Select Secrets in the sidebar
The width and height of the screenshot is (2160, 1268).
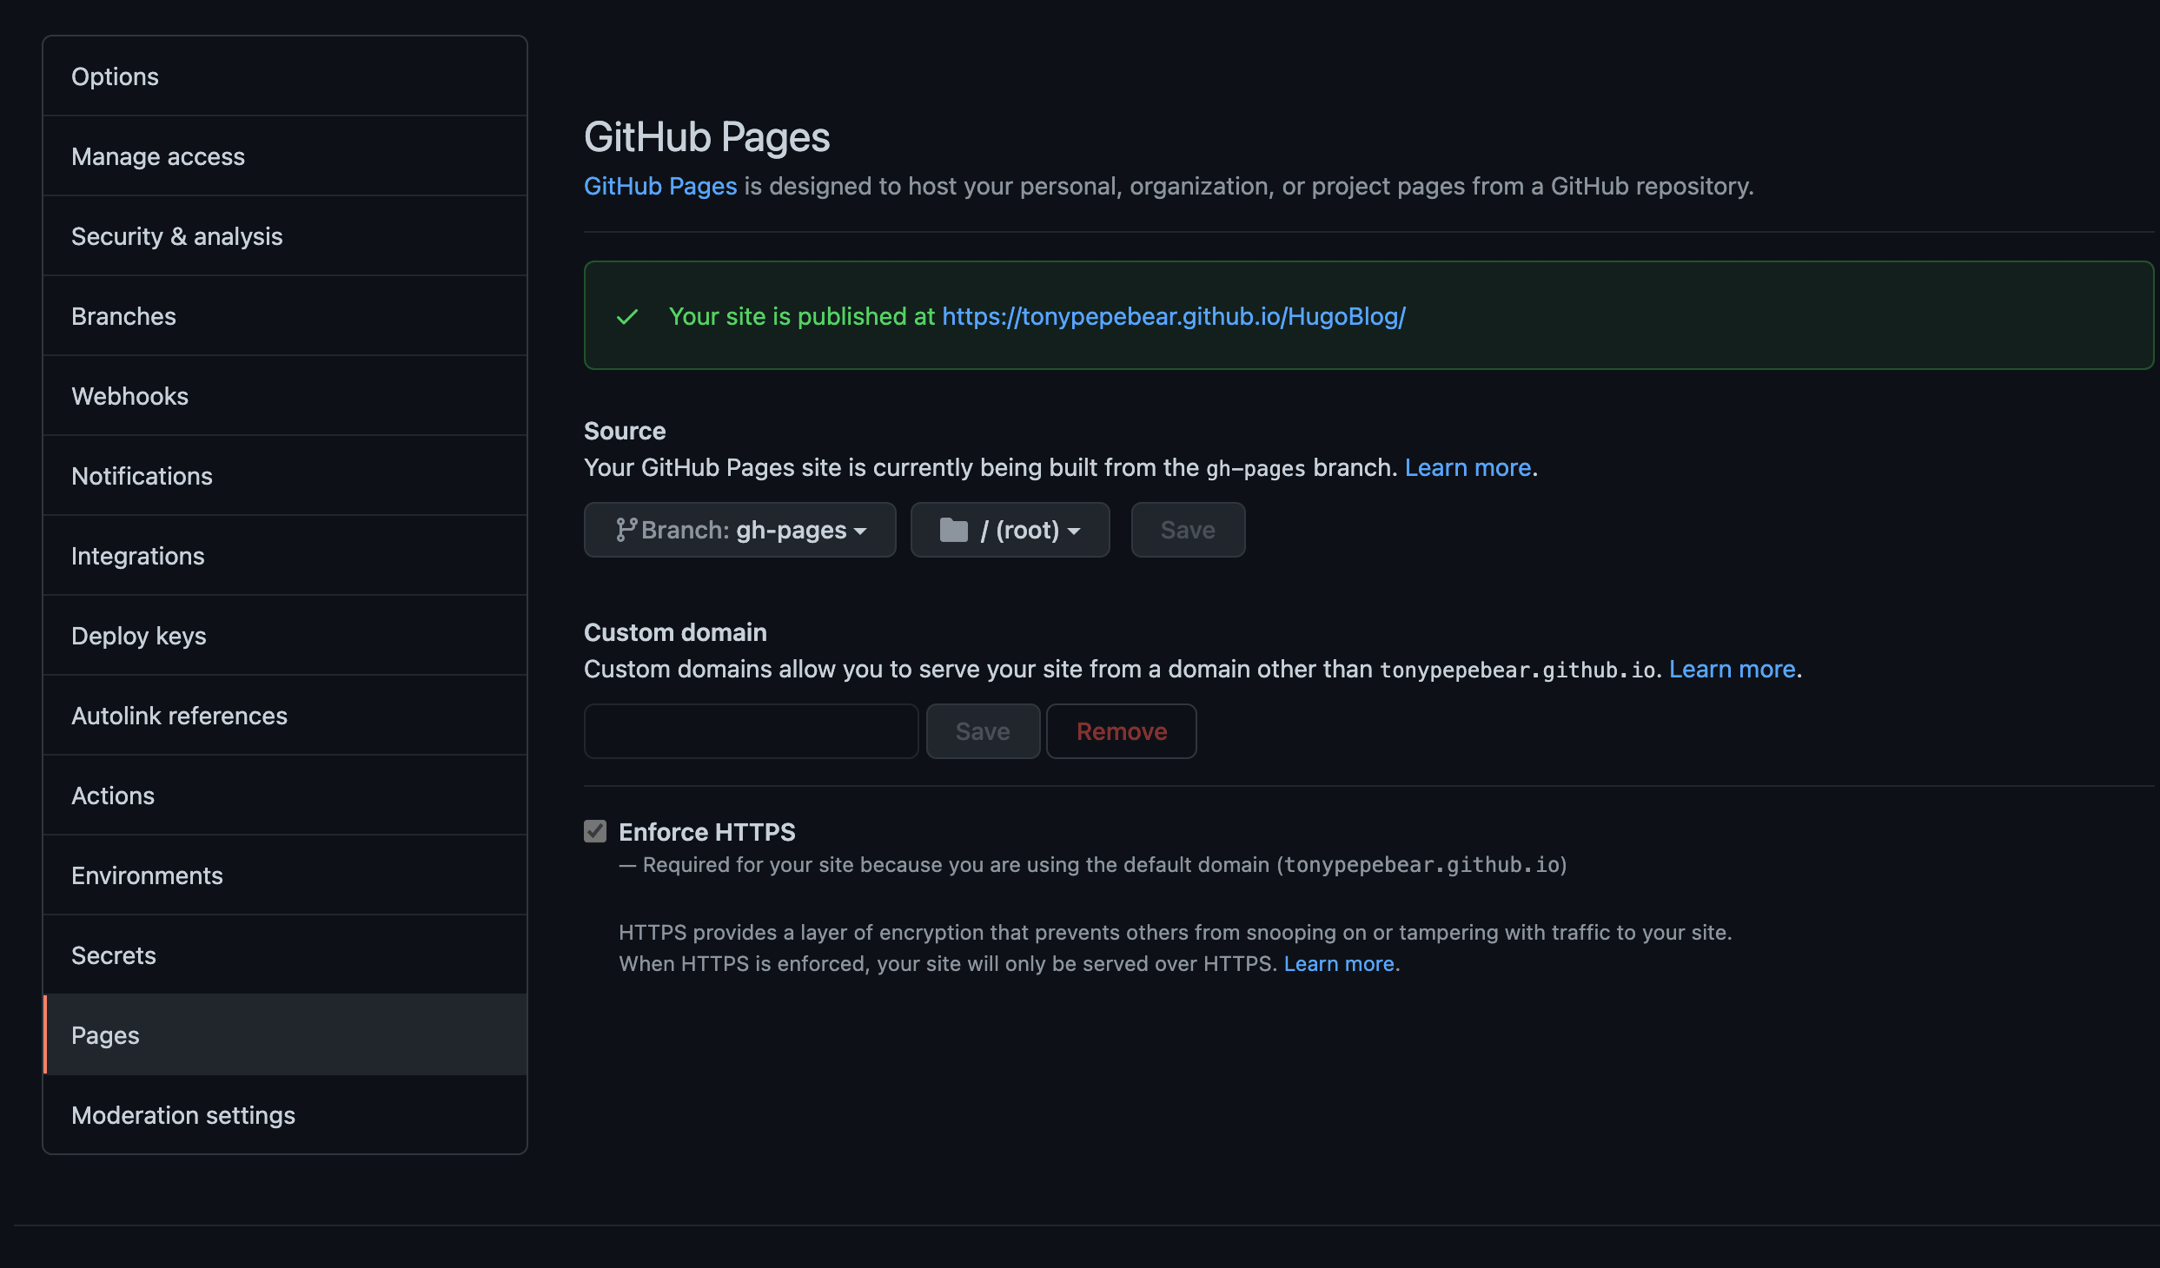(285, 956)
